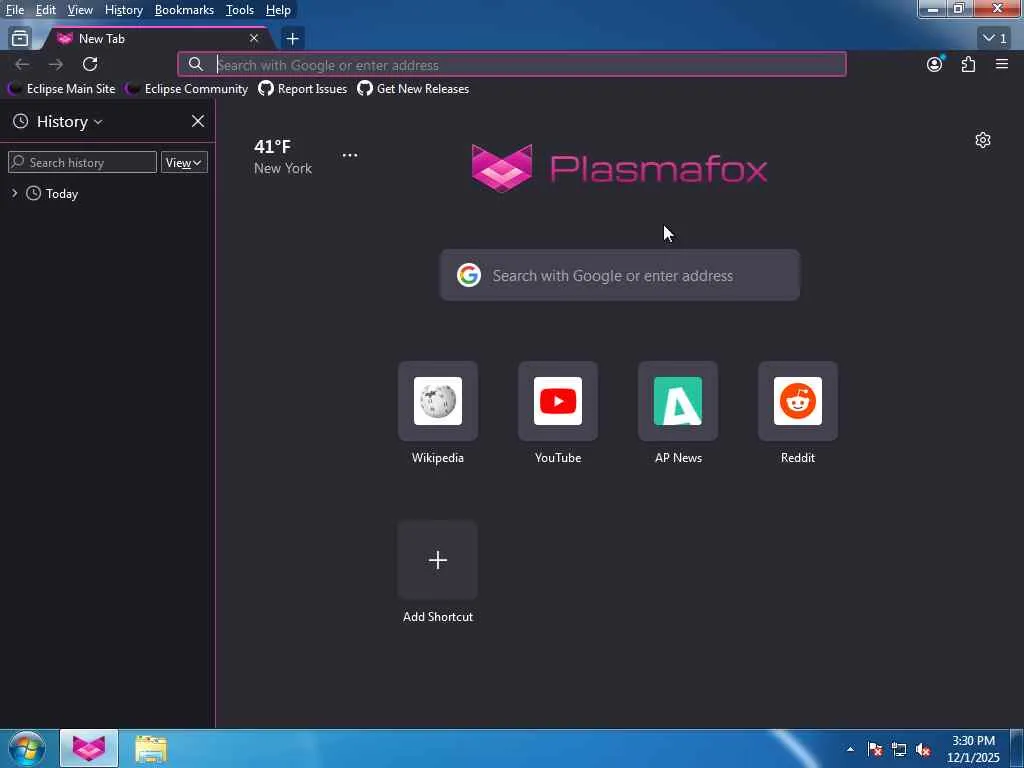Show hidden tray icons arrow
The height and width of the screenshot is (768, 1024).
[x=850, y=750]
